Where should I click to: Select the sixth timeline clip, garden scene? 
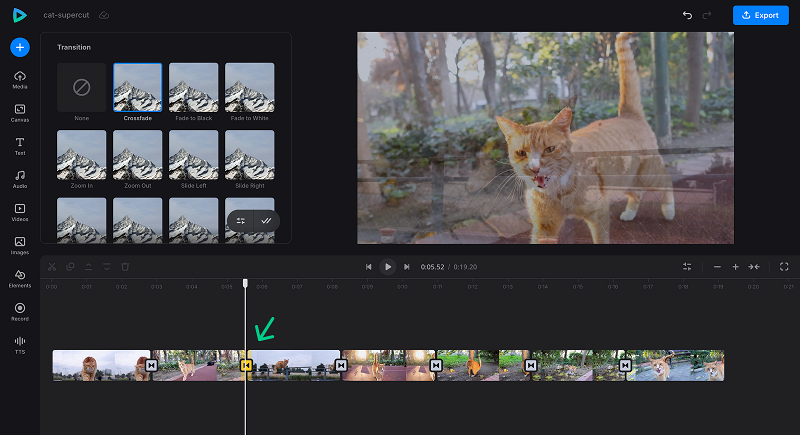[x=578, y=365]
